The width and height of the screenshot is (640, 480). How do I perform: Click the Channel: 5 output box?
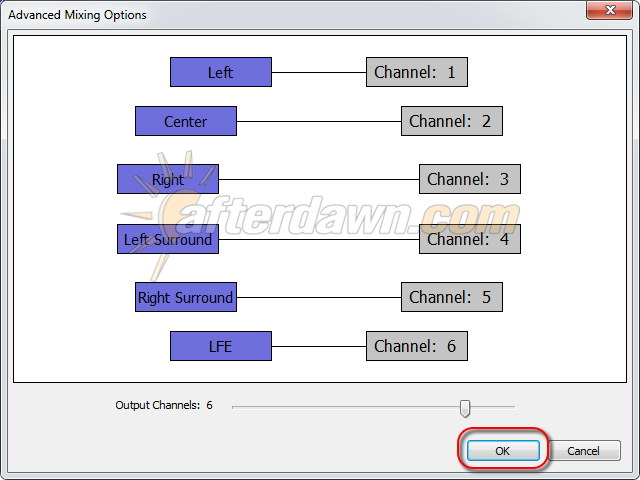tap(452, 297)
